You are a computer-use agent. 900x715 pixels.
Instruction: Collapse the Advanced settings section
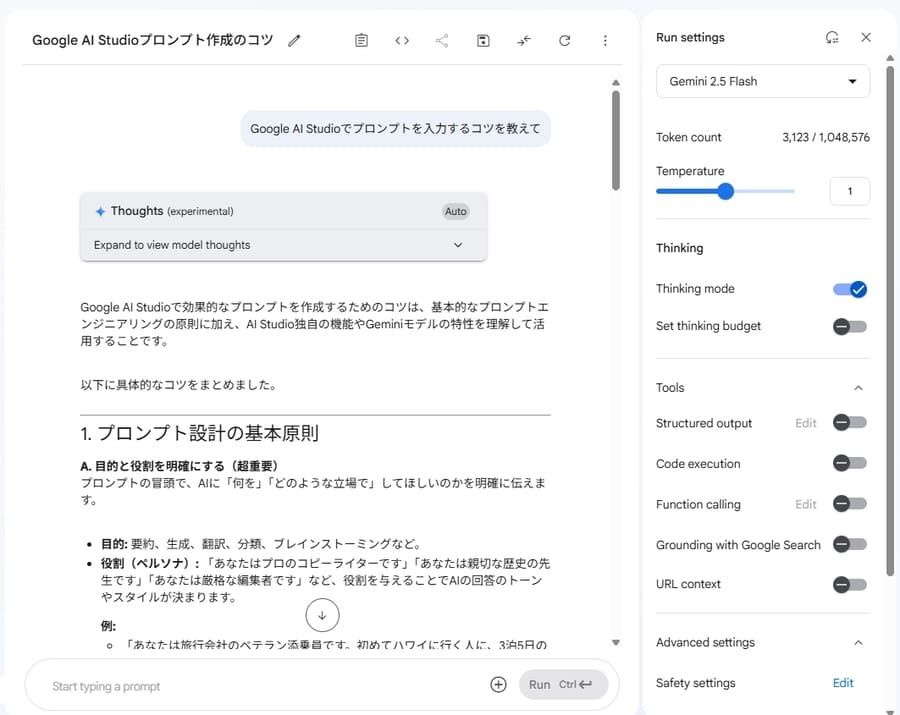[858, 643]
